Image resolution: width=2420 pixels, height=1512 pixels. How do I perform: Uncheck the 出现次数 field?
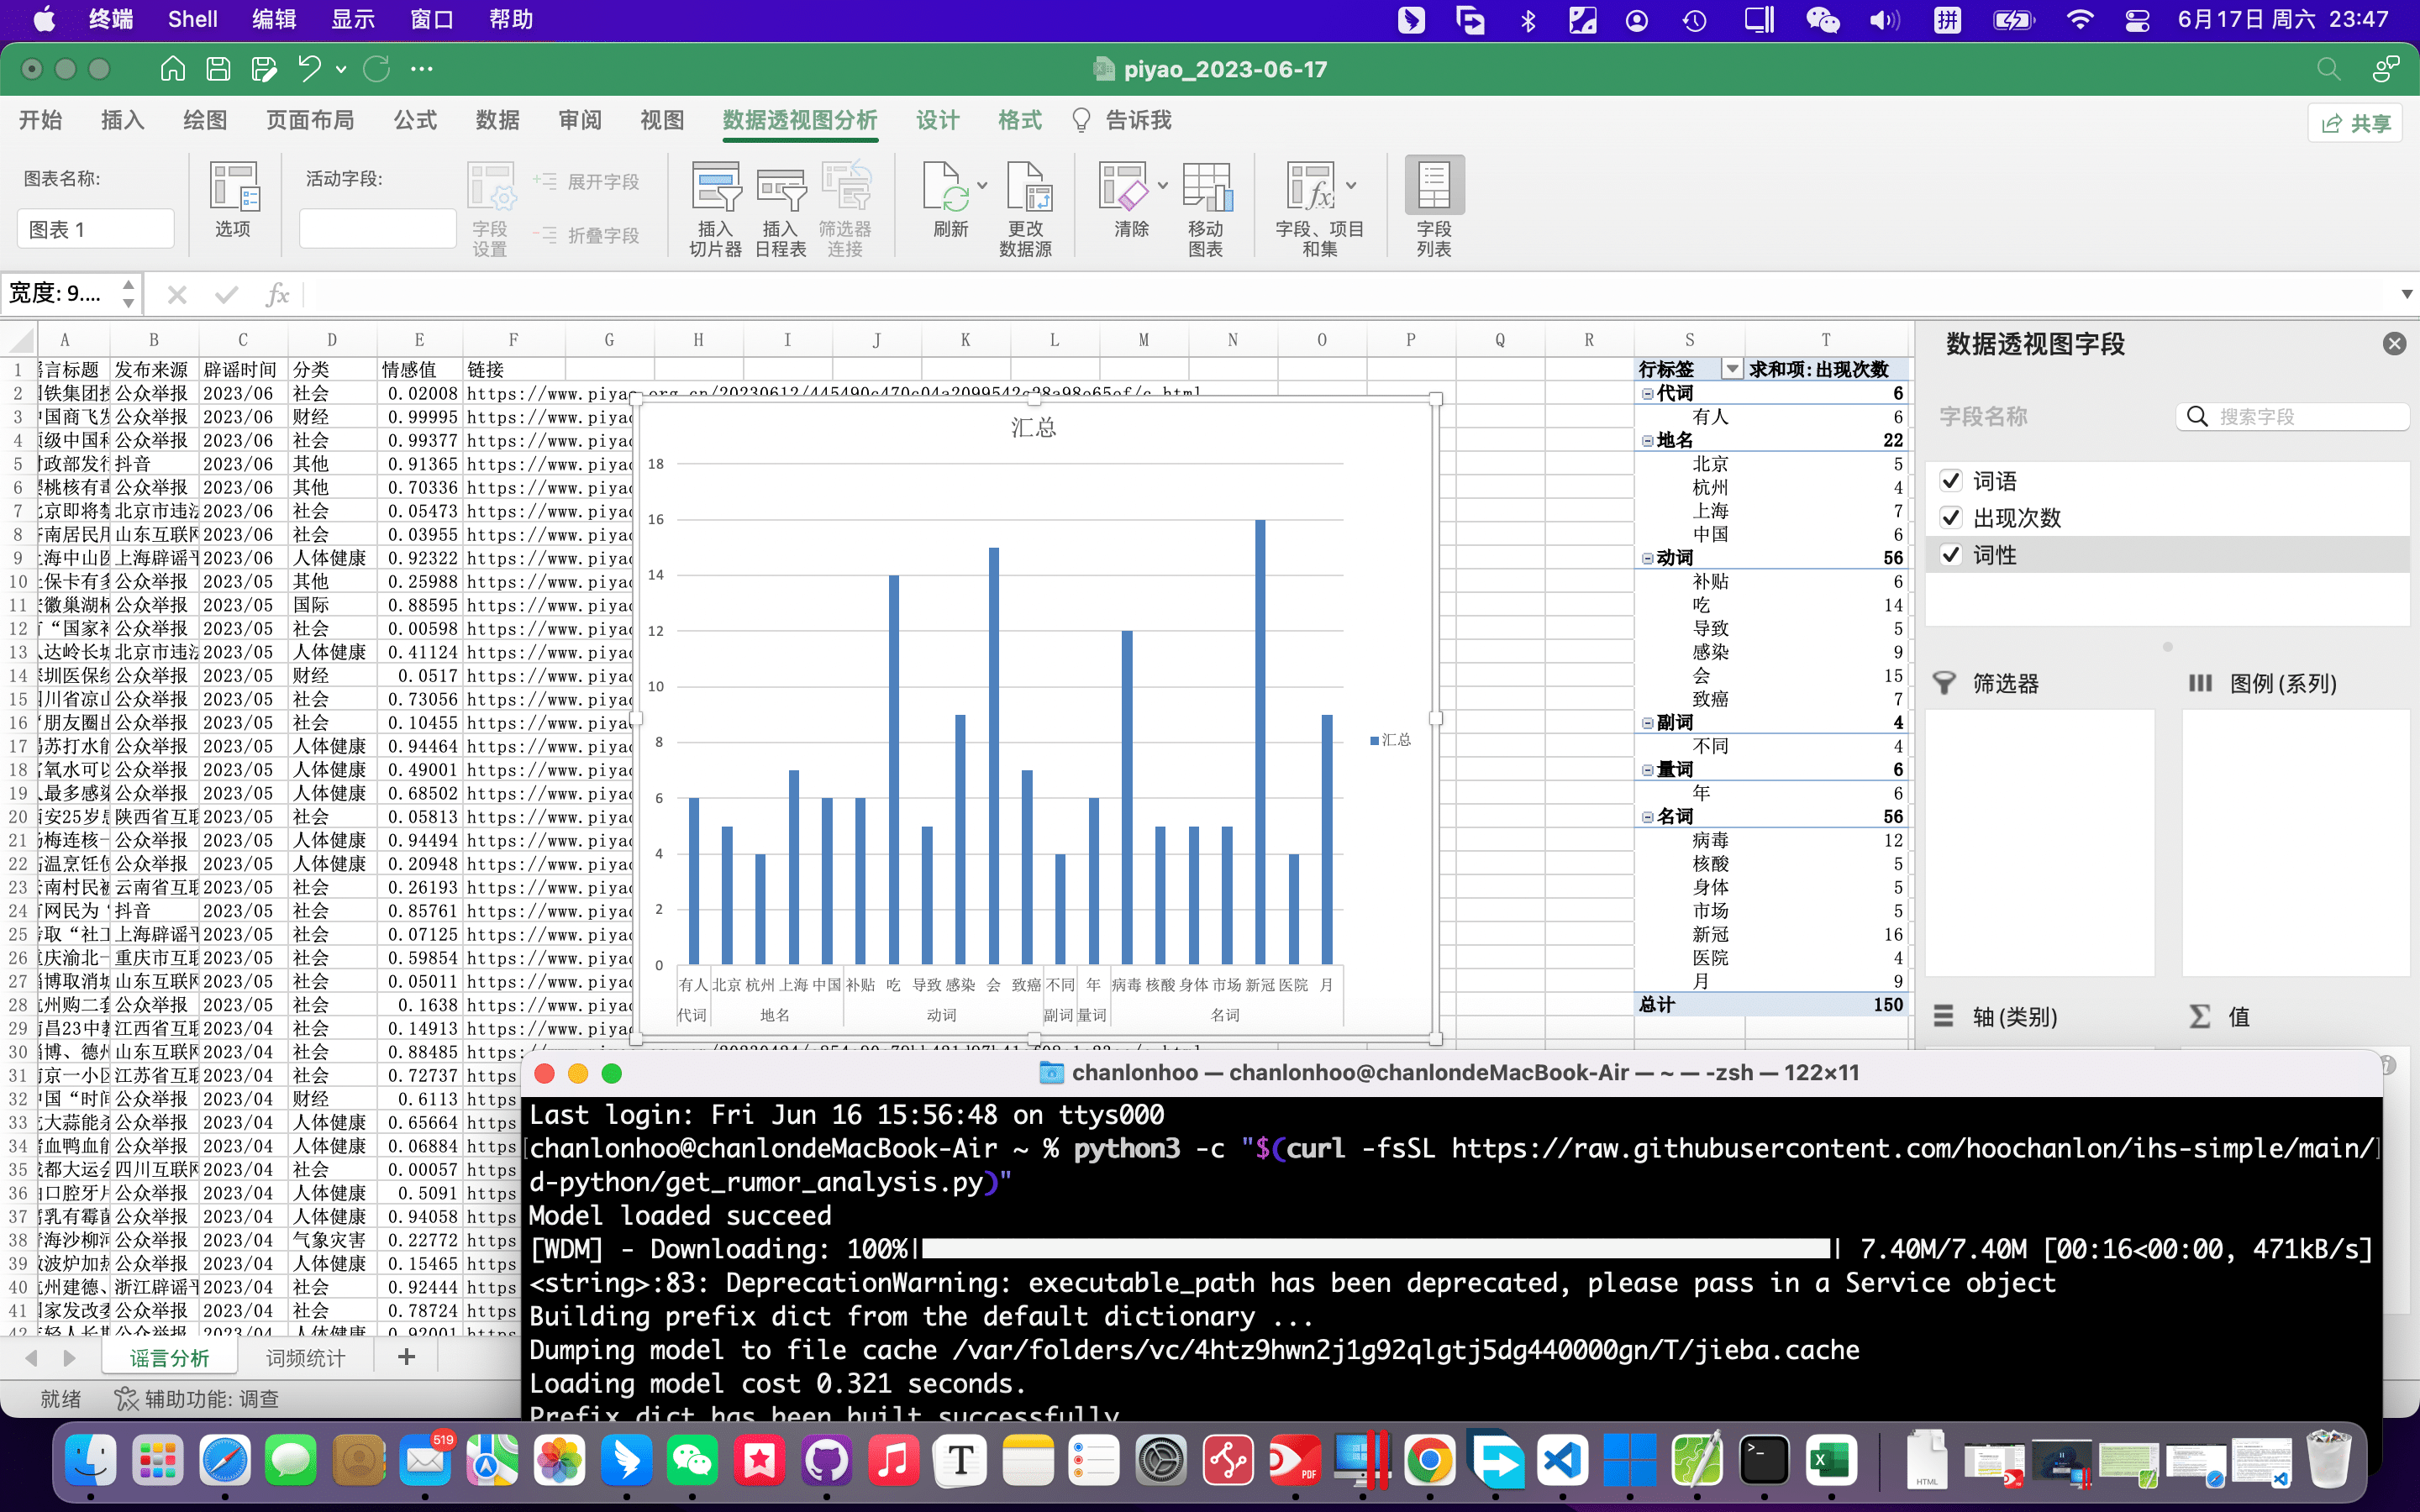tap(1952, 518)
